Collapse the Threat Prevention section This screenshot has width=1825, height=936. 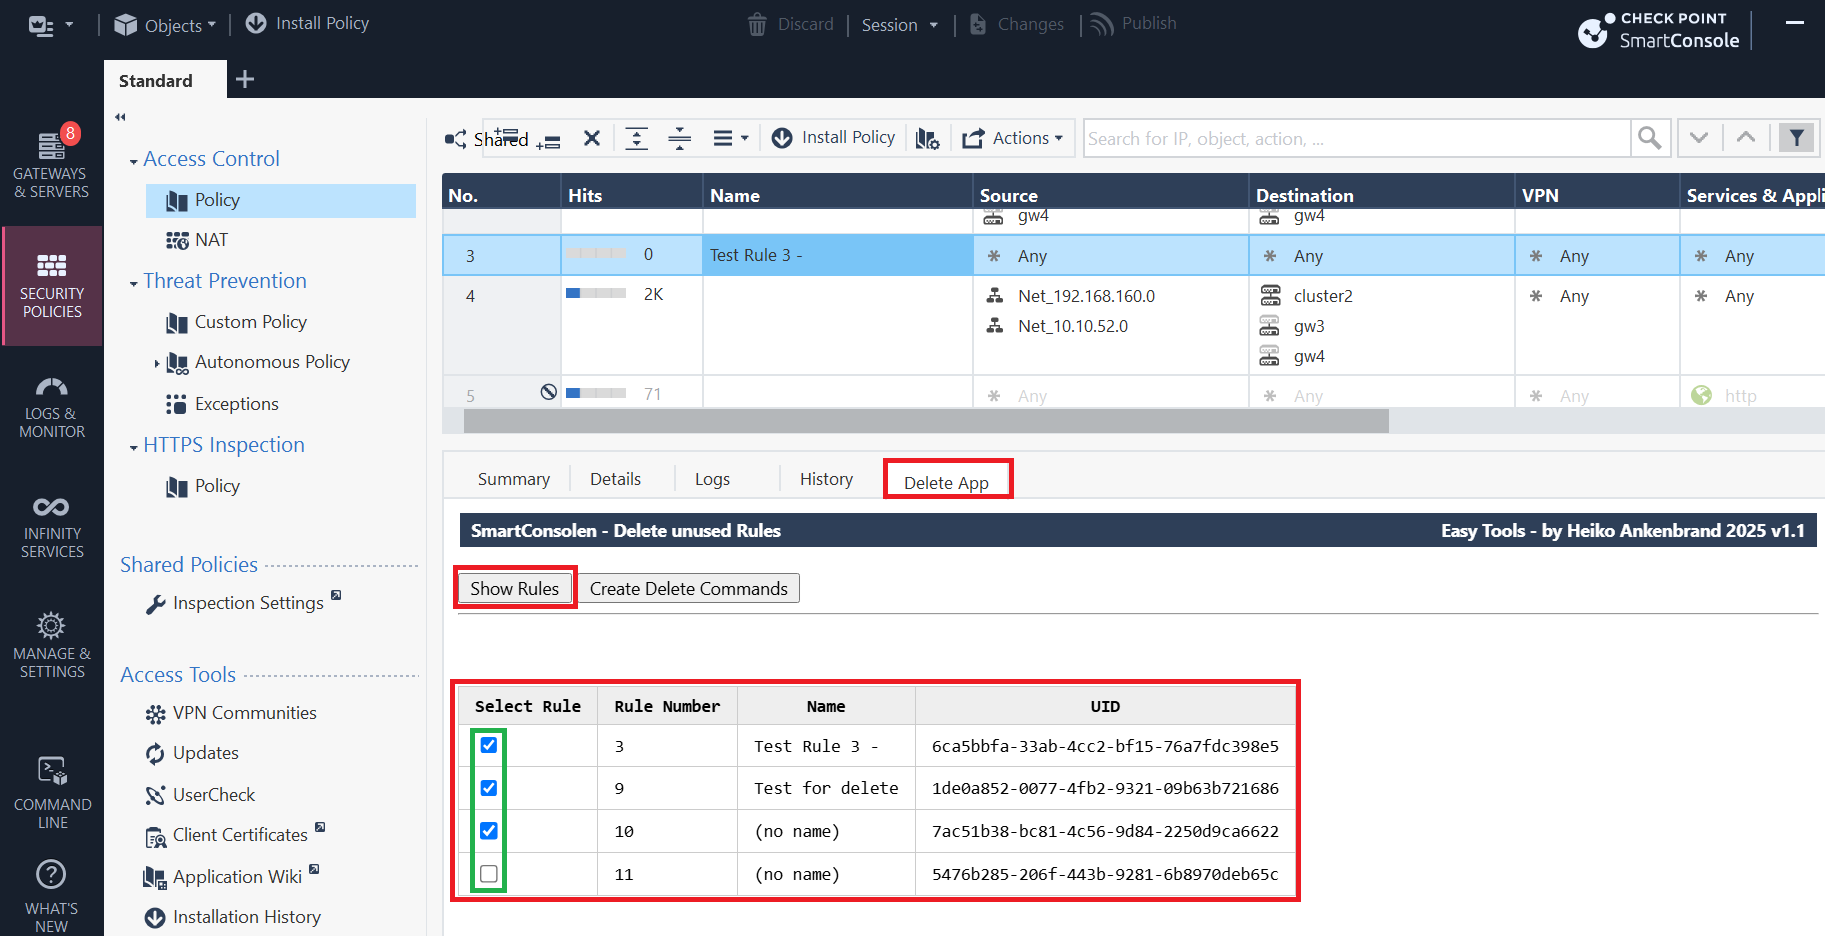[134, 283]
